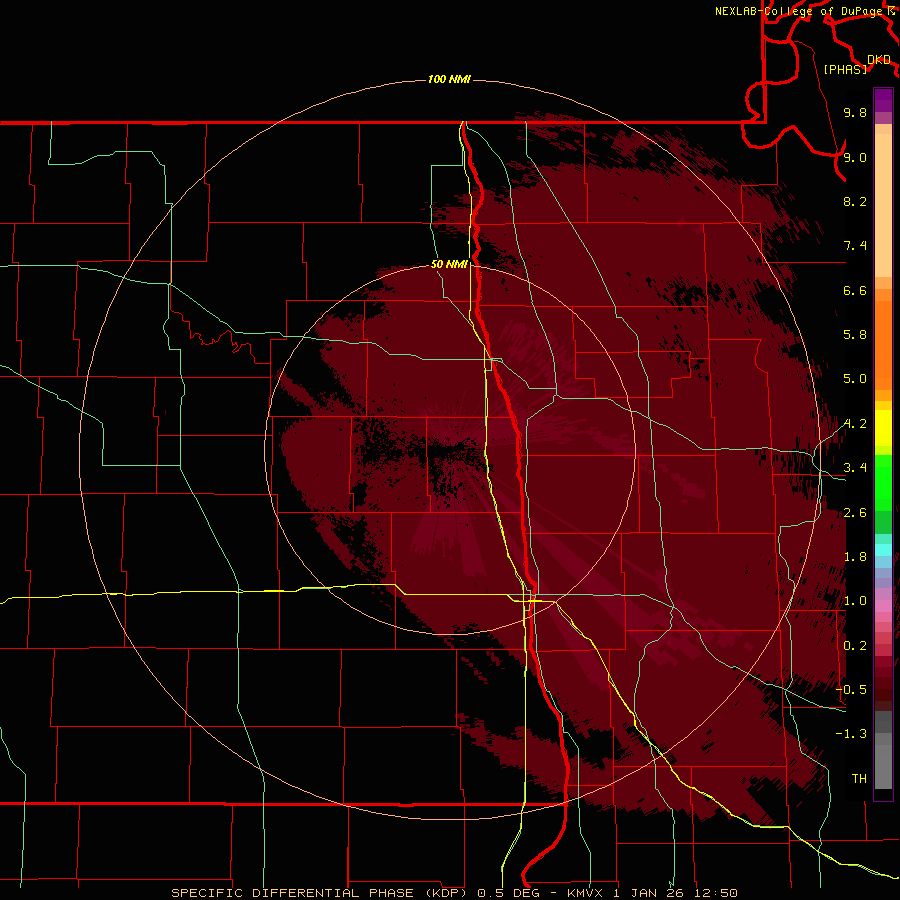Click the 5.8 scale value
This screenshot has height=900, width=900.
(x=855, y=335)
